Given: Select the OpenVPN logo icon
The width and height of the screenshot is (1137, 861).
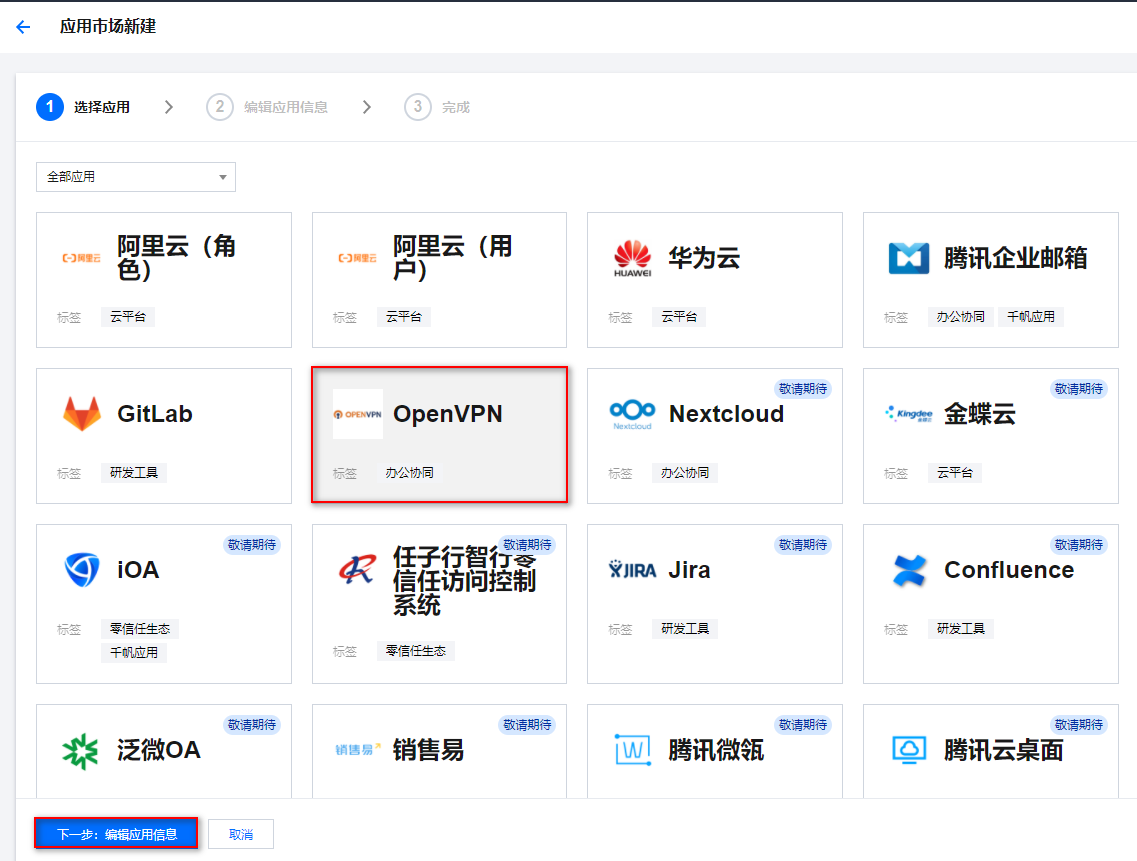Looking at the screenshot, I should [x=357, y=414].
